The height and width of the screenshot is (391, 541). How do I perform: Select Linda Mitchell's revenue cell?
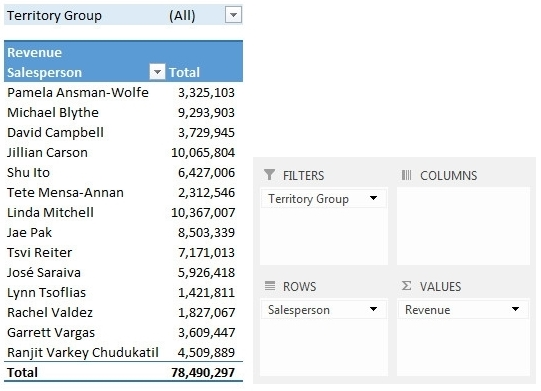point(203,213)
